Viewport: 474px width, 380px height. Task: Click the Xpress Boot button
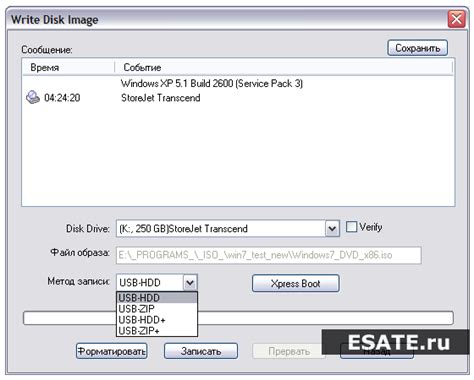pos(296,283)
